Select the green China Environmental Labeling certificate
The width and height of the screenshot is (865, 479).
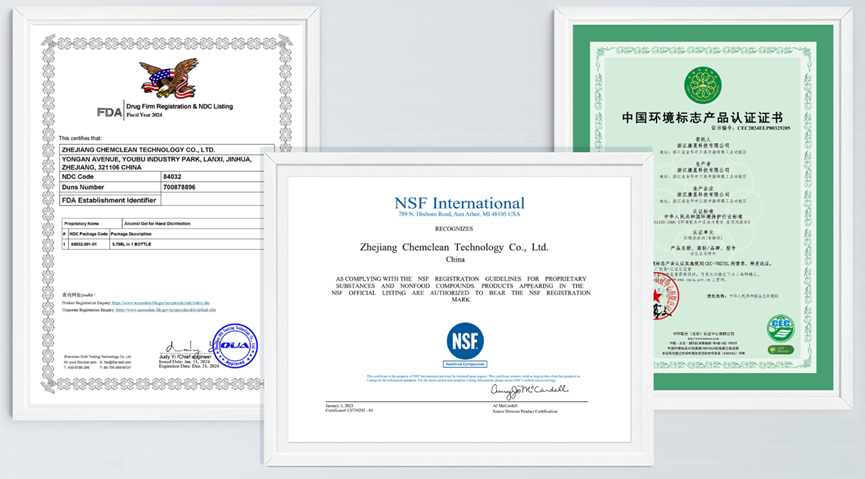pos(703,207)
